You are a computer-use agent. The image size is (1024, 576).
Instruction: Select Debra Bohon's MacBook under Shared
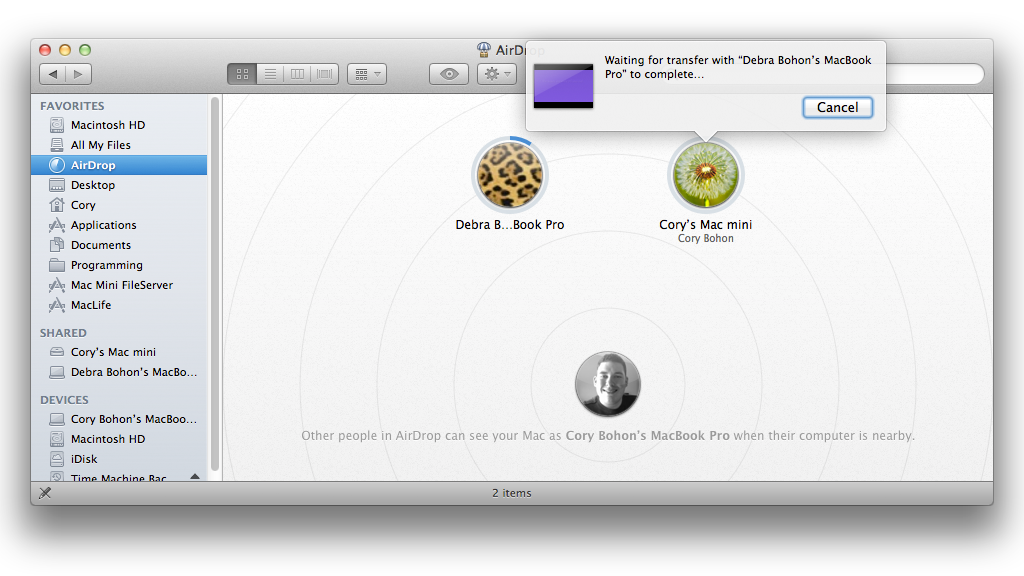tap(119, 372)
